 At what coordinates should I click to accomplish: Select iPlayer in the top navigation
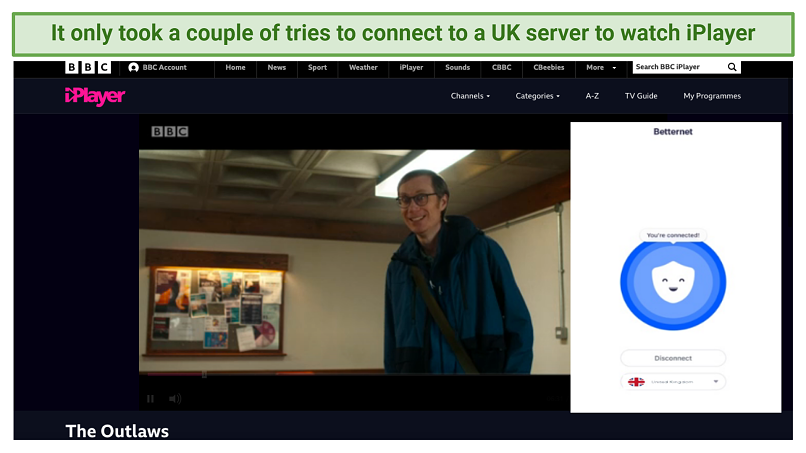pyautogui.click(x=411, y=67)
